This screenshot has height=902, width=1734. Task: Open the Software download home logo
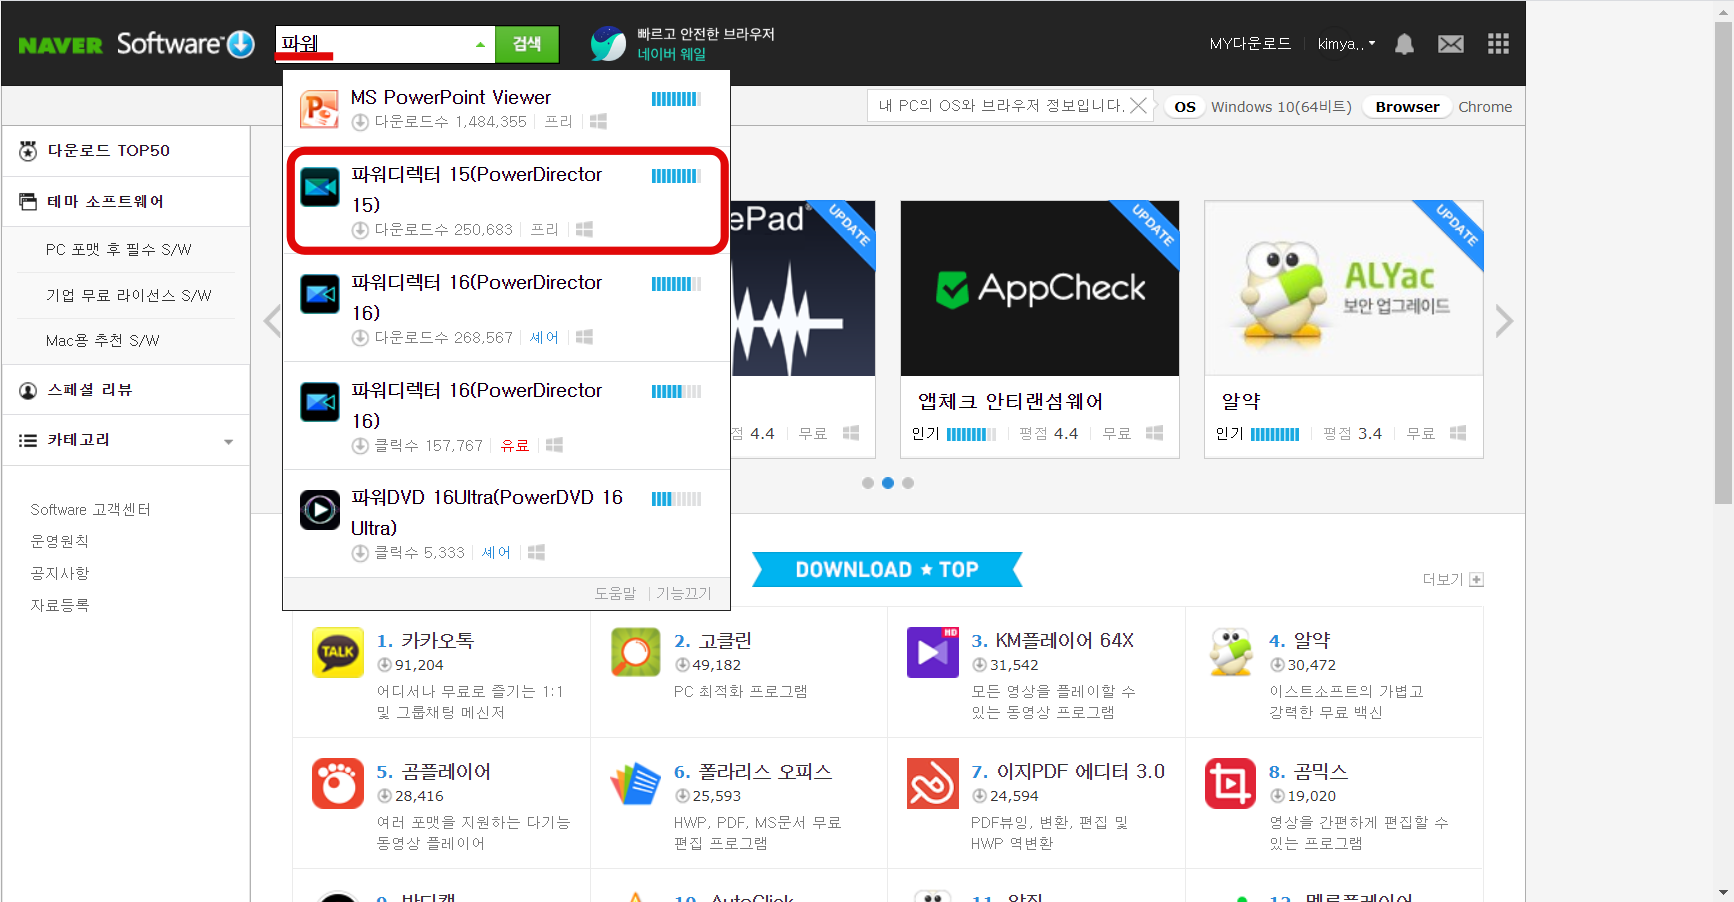click(186, 44)
